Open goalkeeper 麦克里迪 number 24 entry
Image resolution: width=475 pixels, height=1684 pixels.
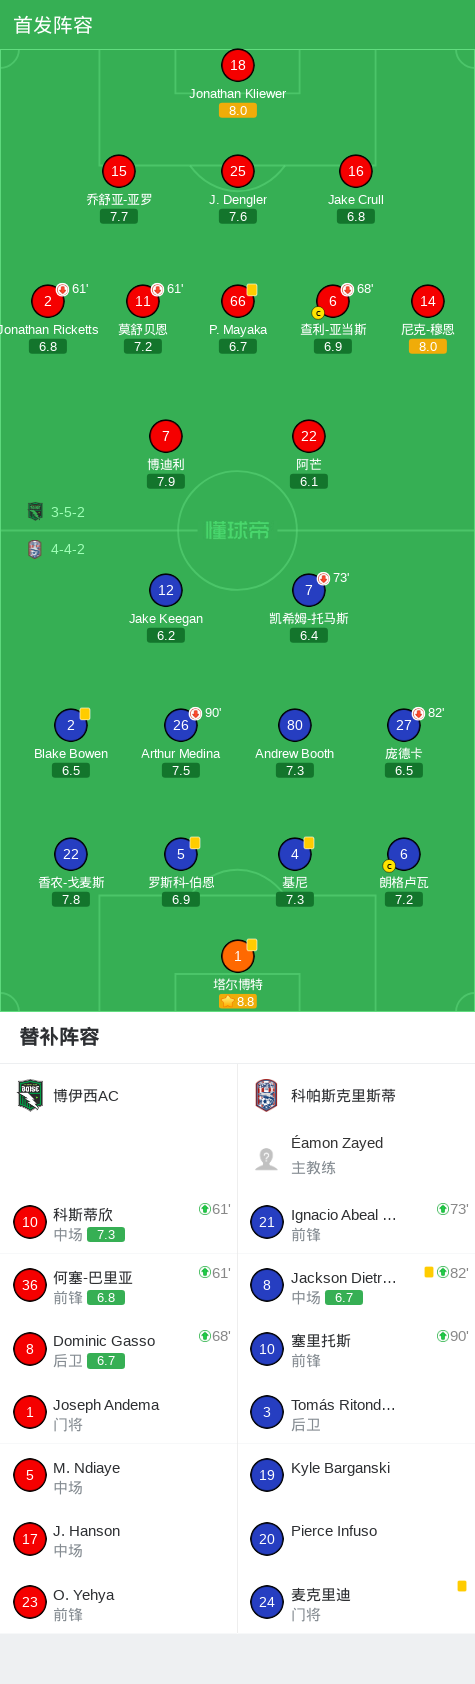click(356, 1602)
